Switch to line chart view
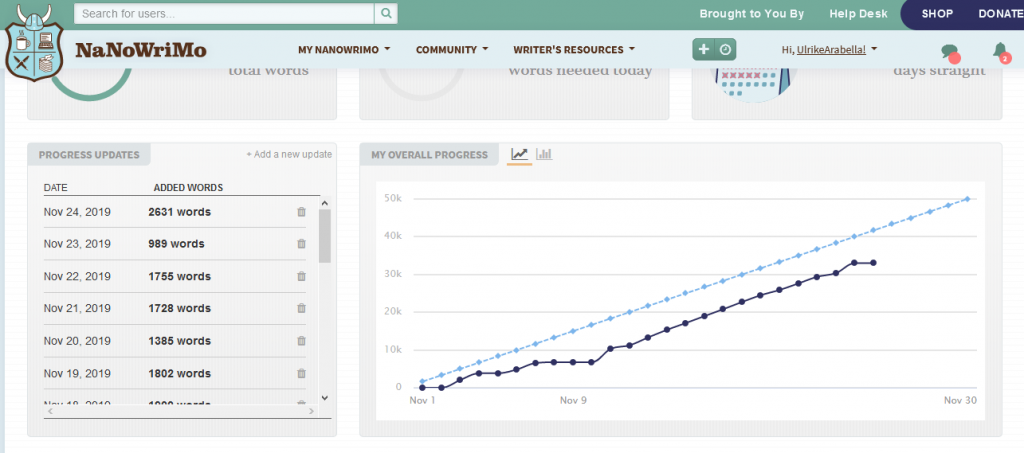Viewport: 1024px width, 453px height. click(x=520, y=155)
